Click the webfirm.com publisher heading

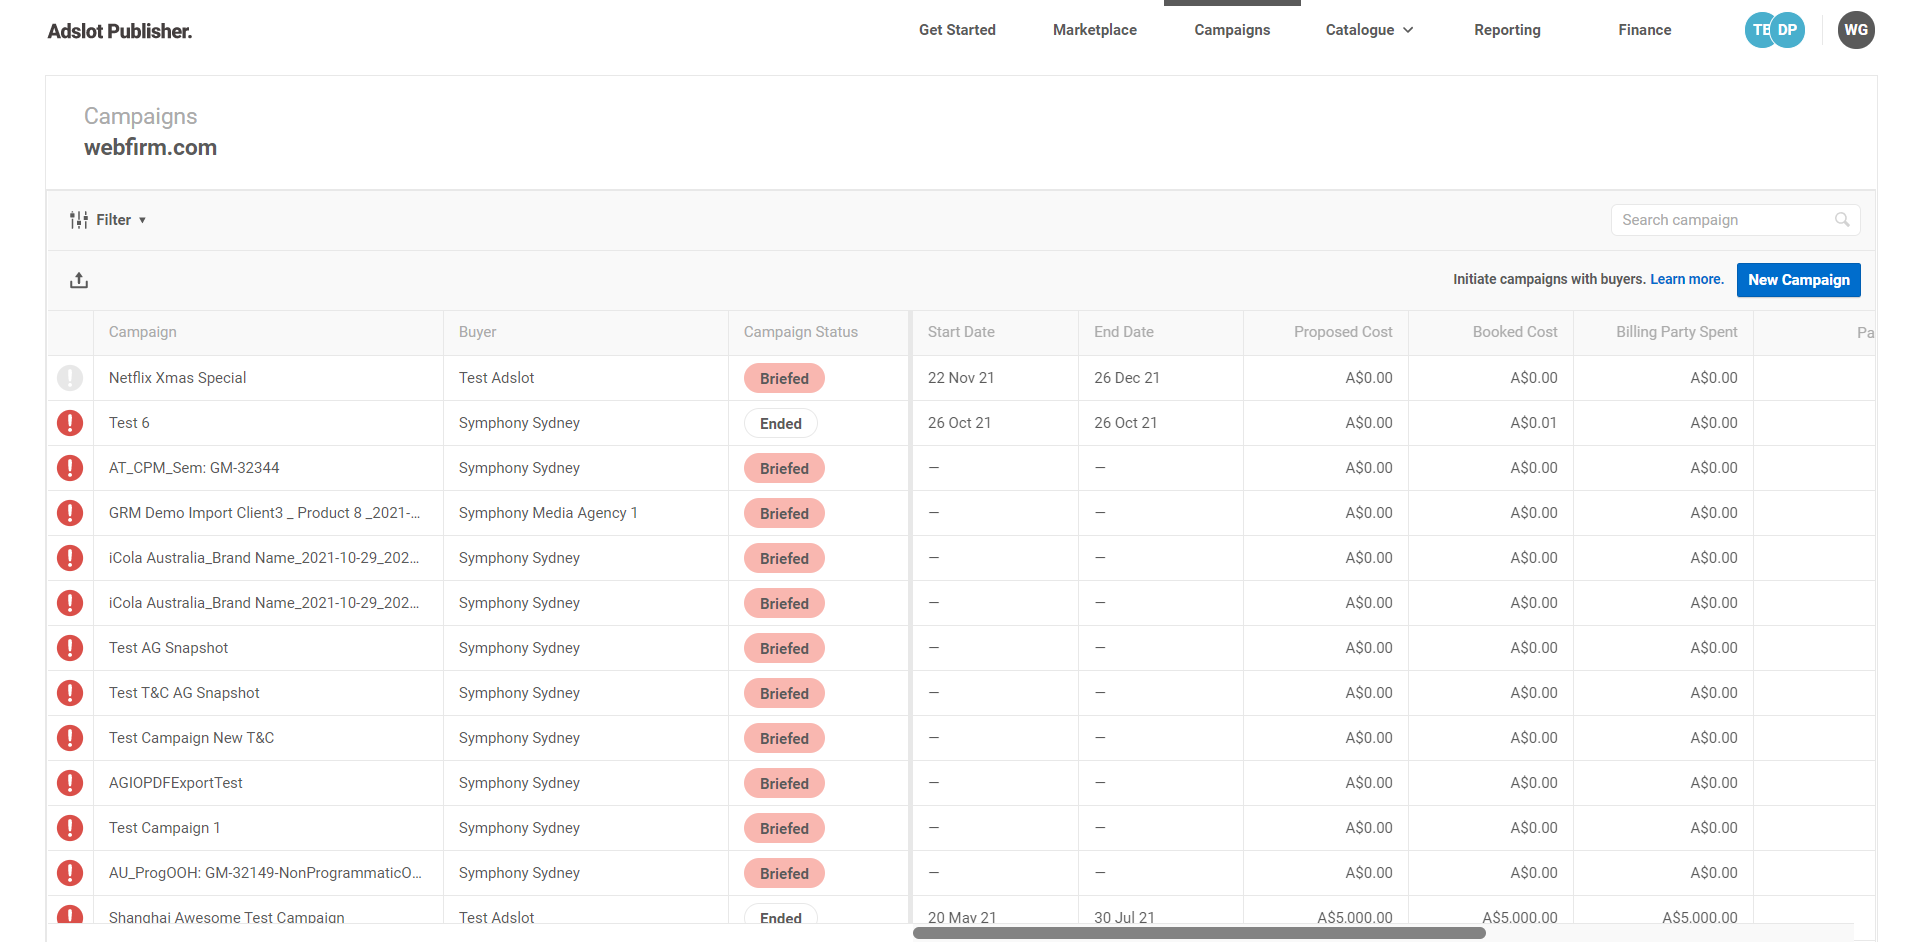coord(150,147)
